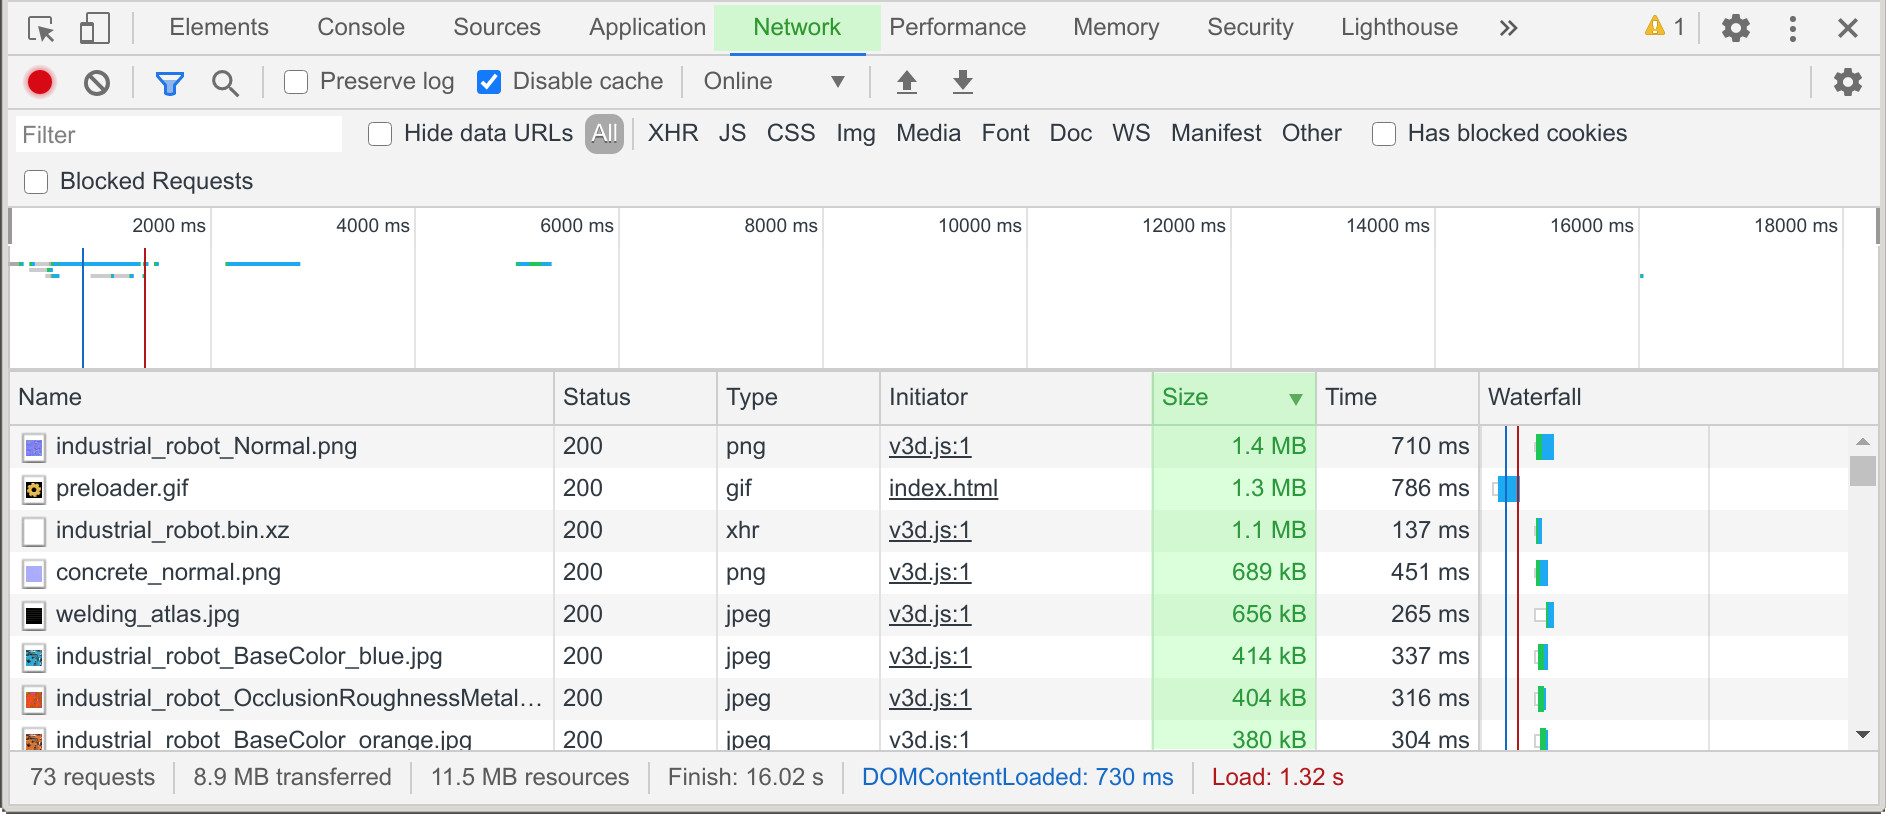Open DevTools settings gear icon
This screenshot has width=1886, height=814.
pos(1736,28)
